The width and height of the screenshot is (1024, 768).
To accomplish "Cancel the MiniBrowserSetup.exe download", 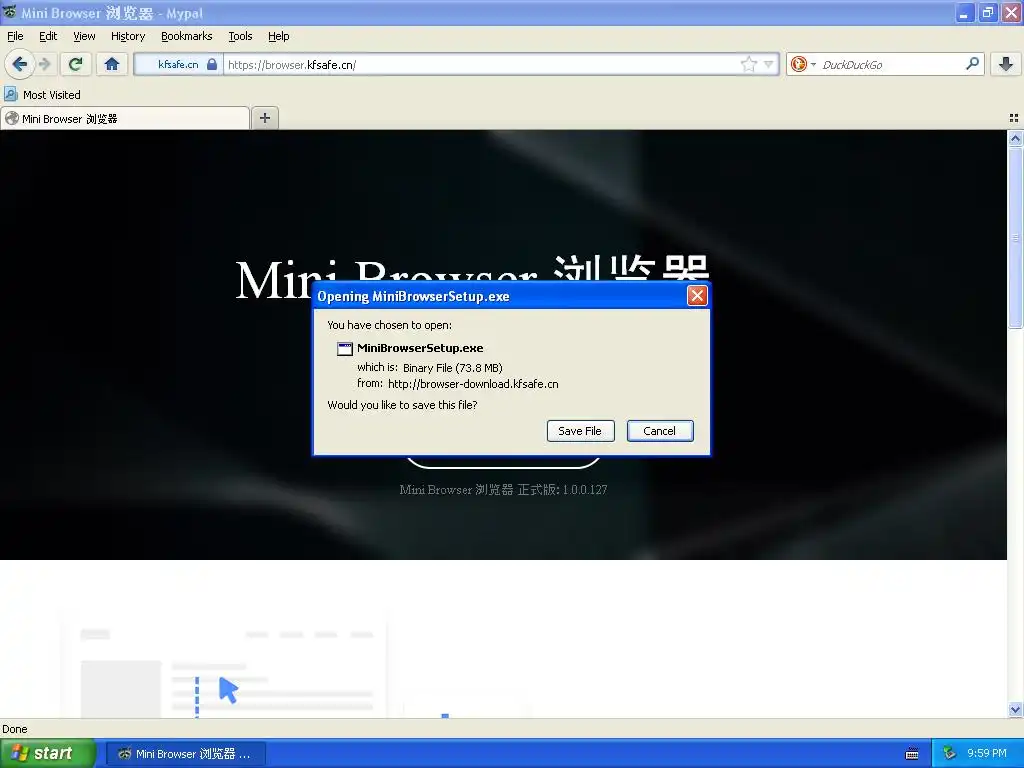I will click(x=660, y=431).
